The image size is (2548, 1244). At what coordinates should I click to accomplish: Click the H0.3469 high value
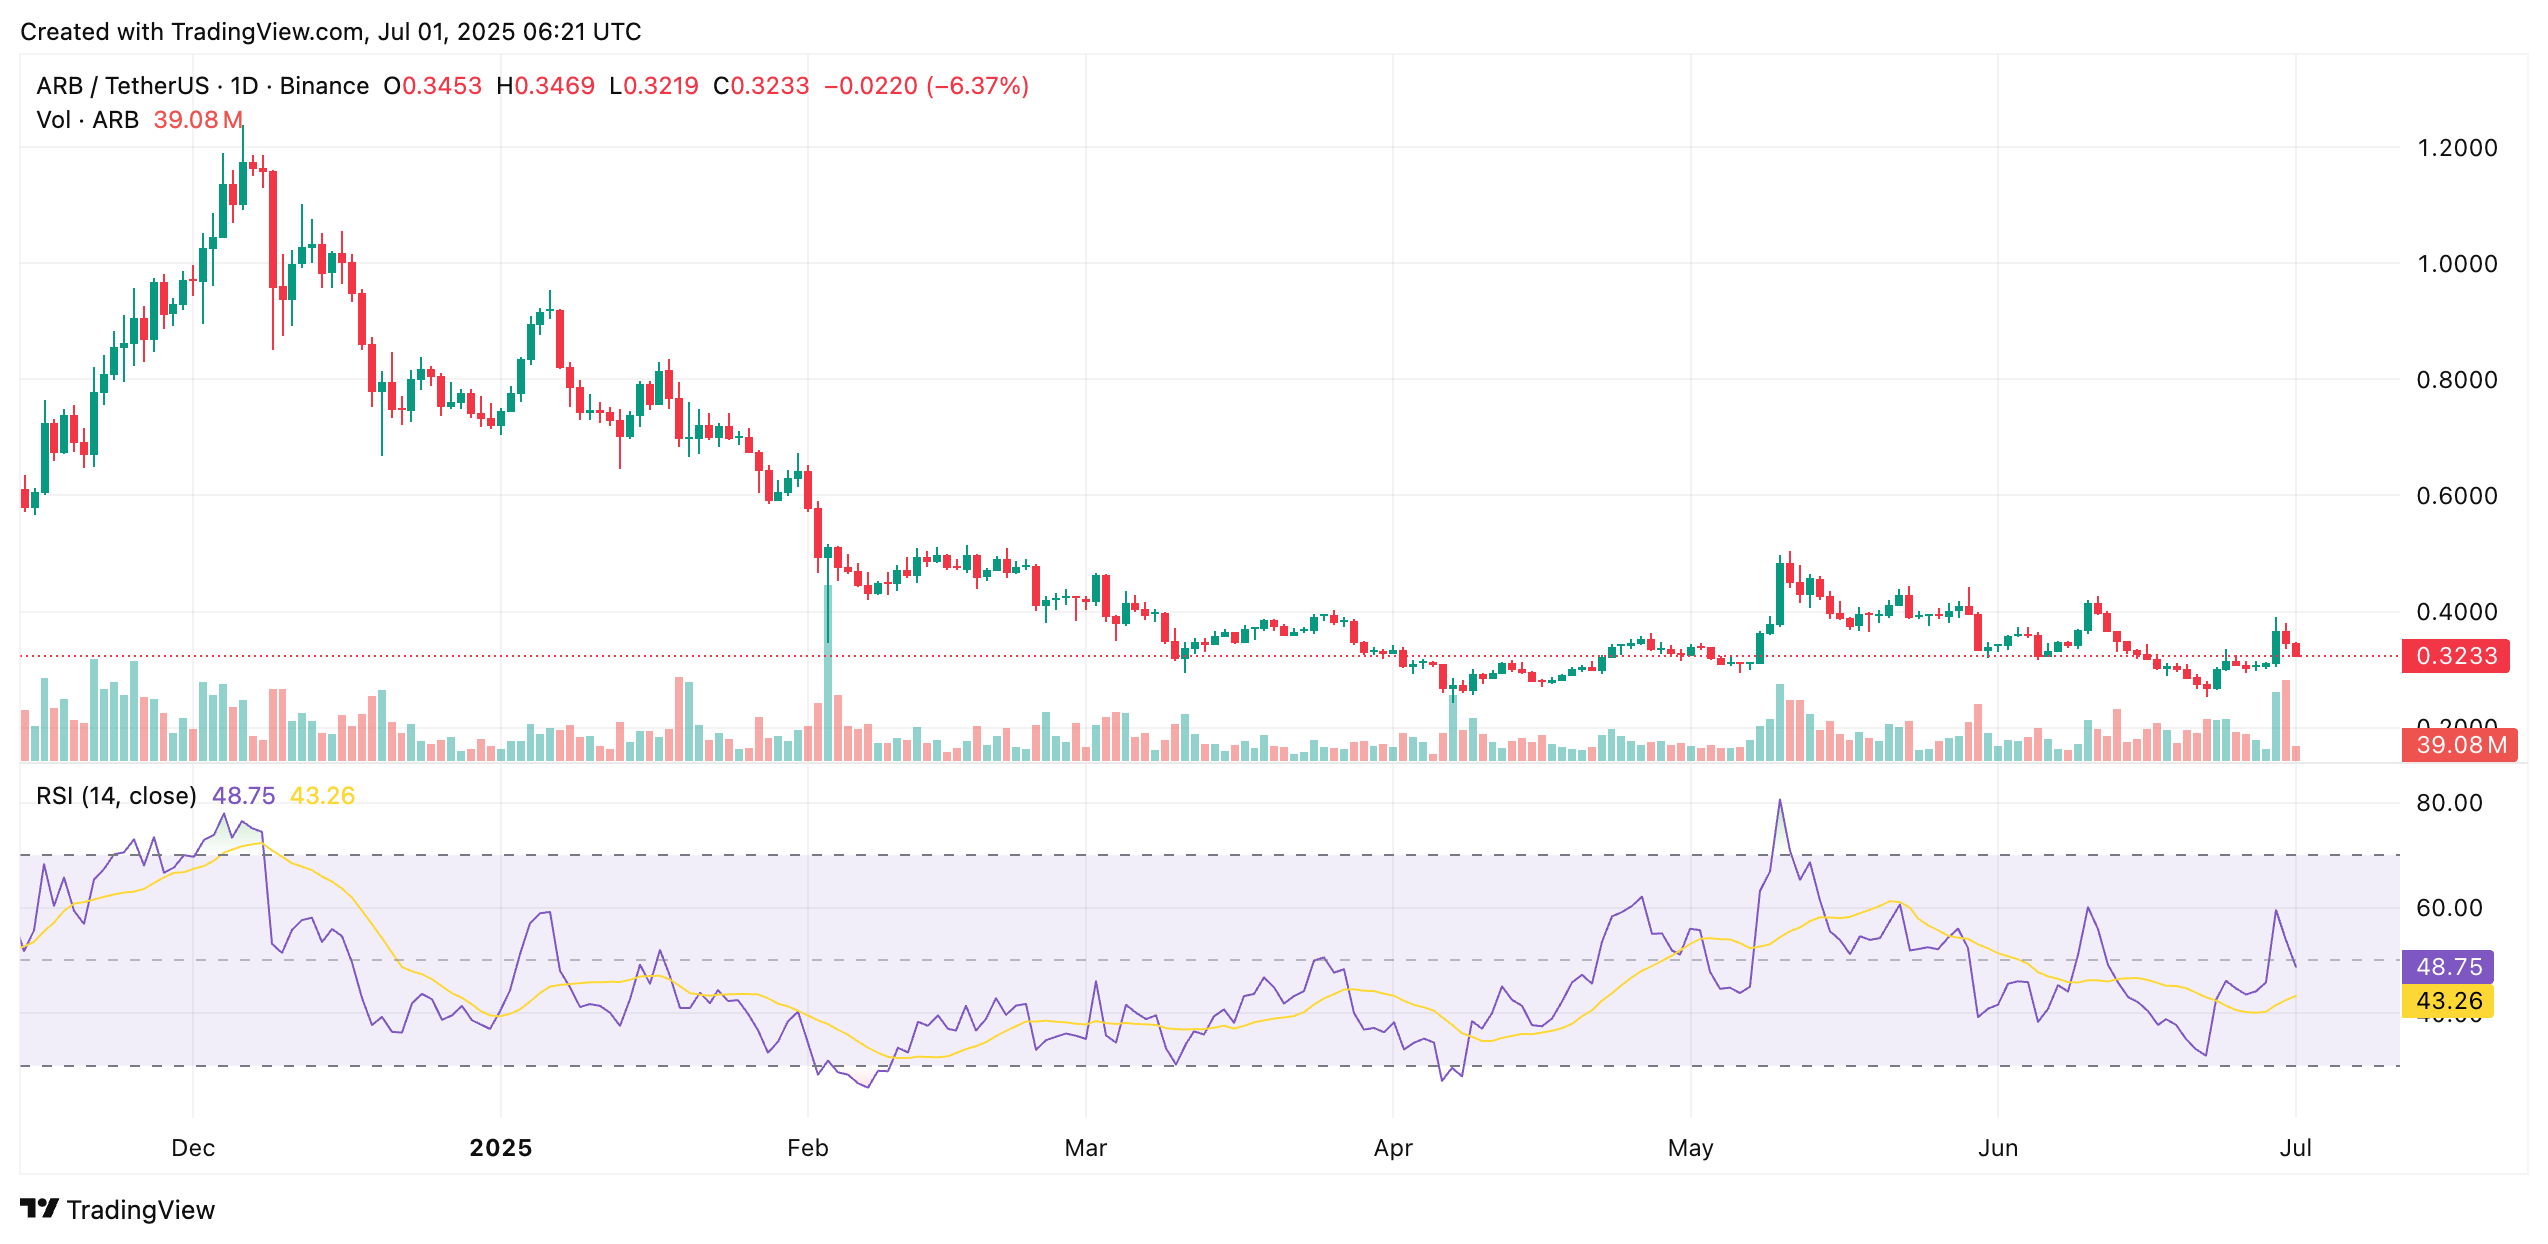tap(548, 85)
